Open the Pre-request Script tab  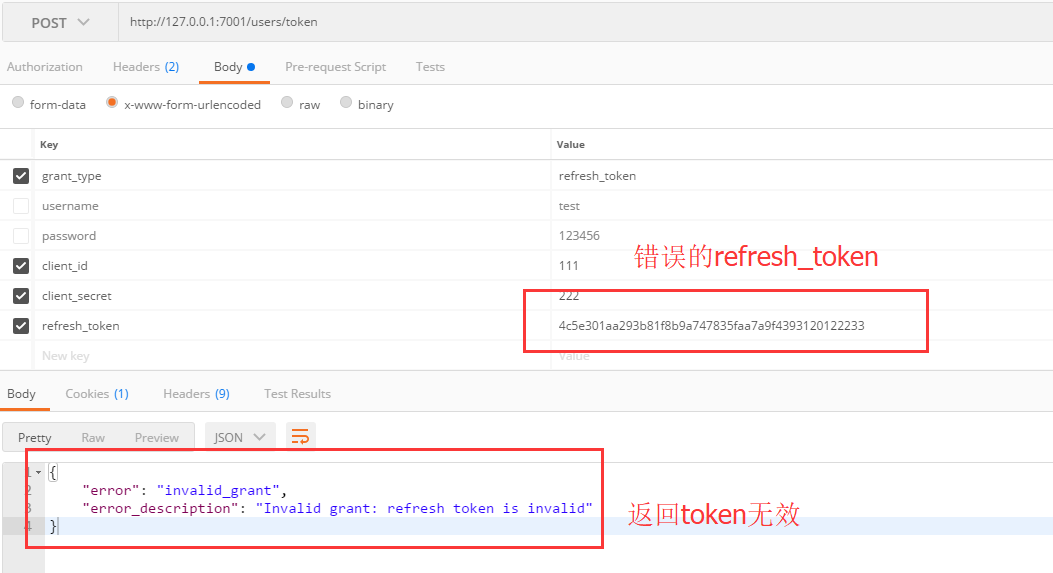[x=335, y=67]
